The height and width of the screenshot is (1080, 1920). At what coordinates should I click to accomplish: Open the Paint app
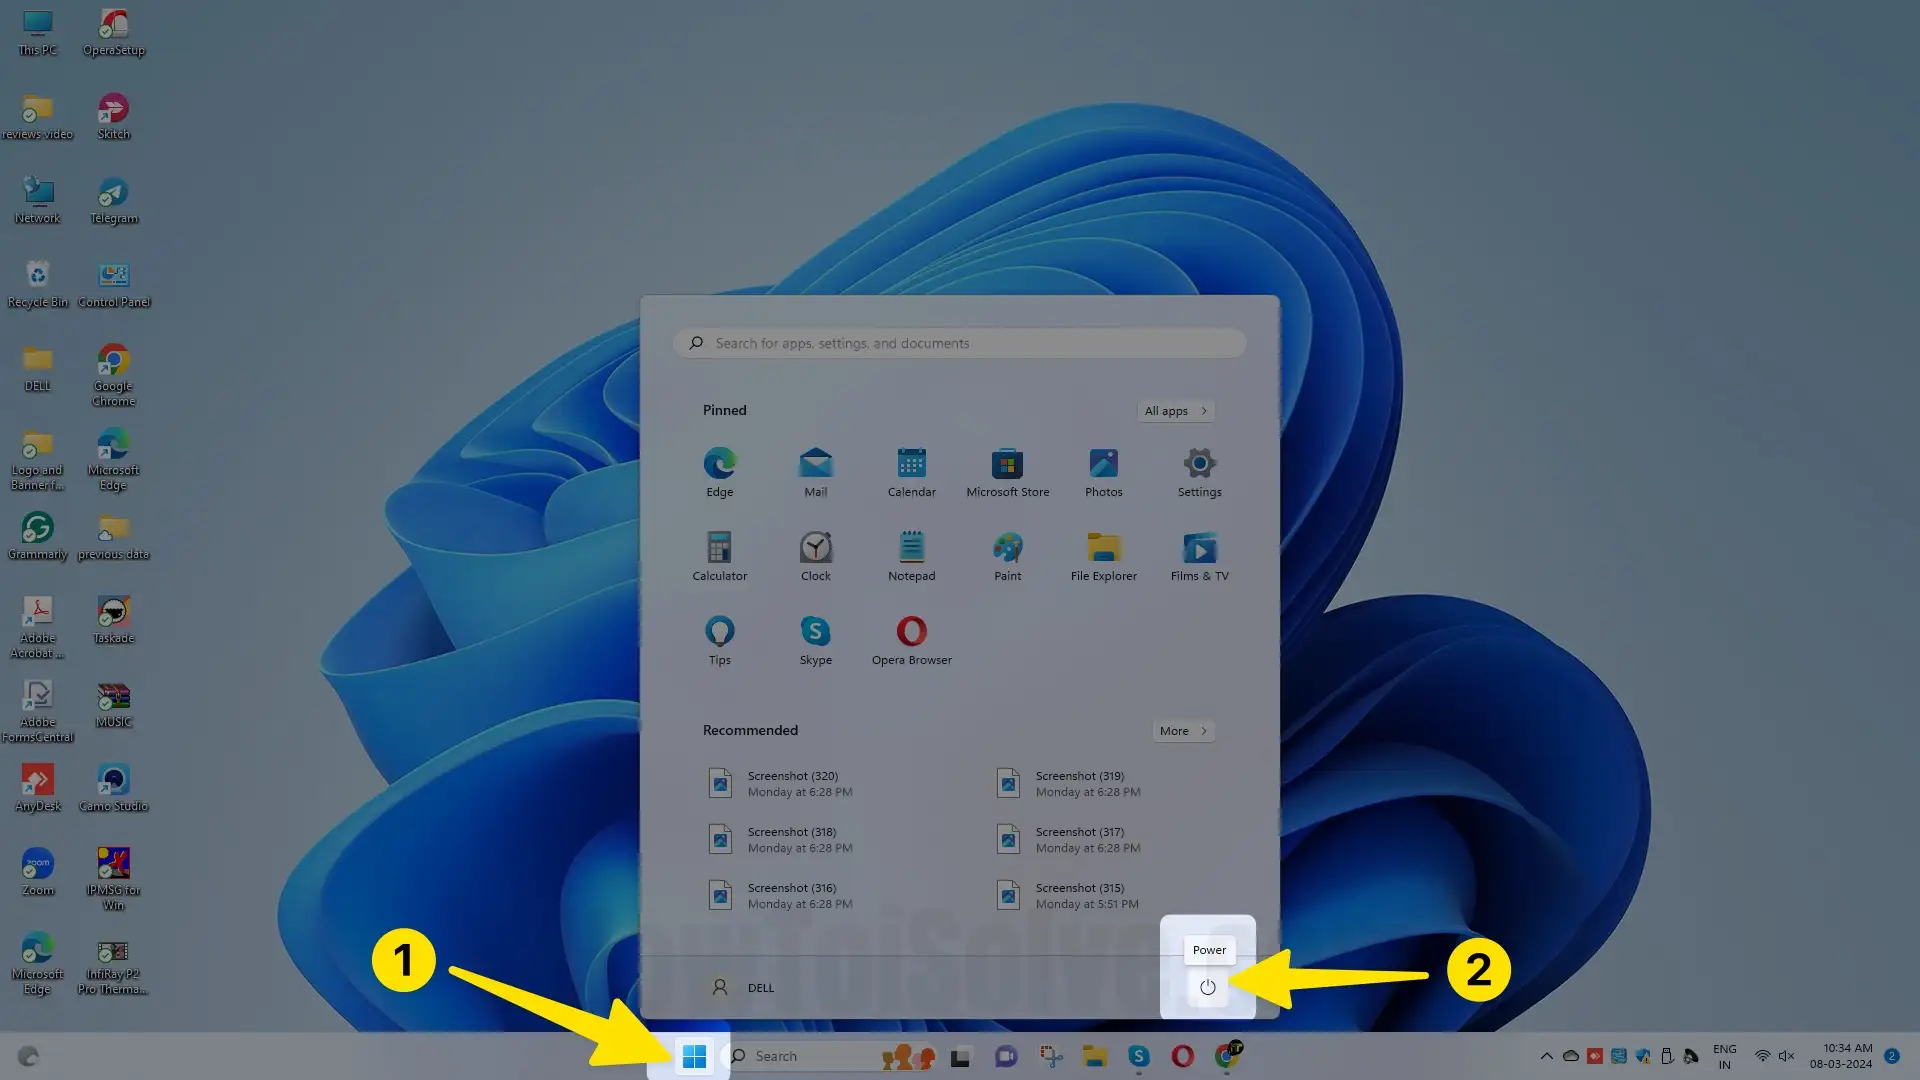1008,557
